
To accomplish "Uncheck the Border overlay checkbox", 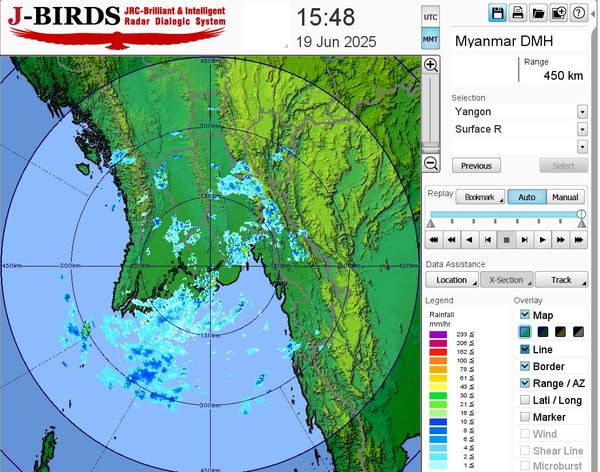I will click(x=525, y=366).
